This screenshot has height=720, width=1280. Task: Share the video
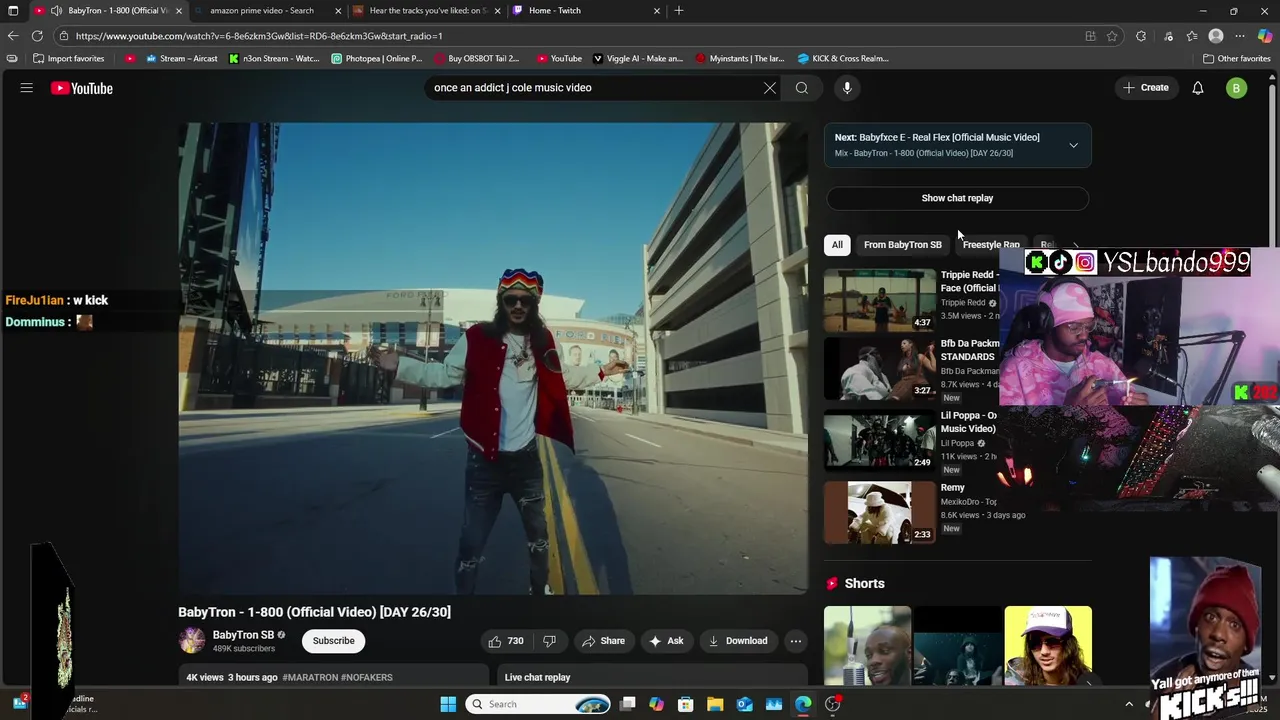pos(603,641)
